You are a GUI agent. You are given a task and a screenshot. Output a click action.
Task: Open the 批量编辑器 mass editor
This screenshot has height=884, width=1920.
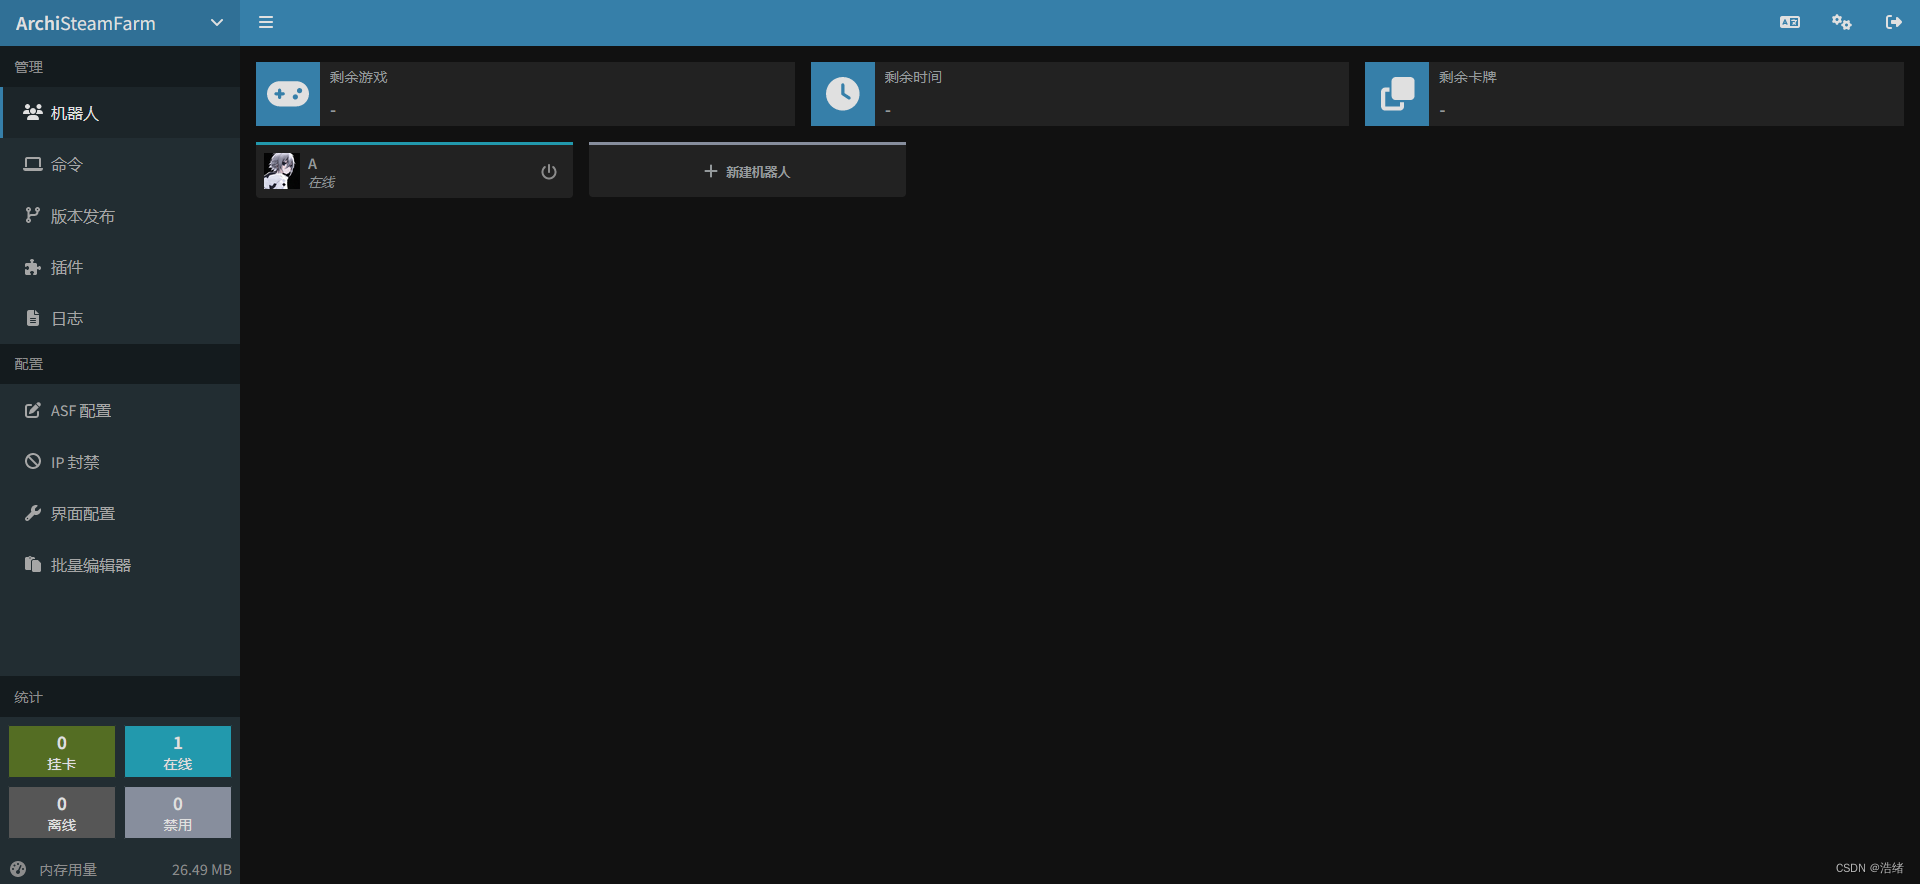[x=90, y=565]
